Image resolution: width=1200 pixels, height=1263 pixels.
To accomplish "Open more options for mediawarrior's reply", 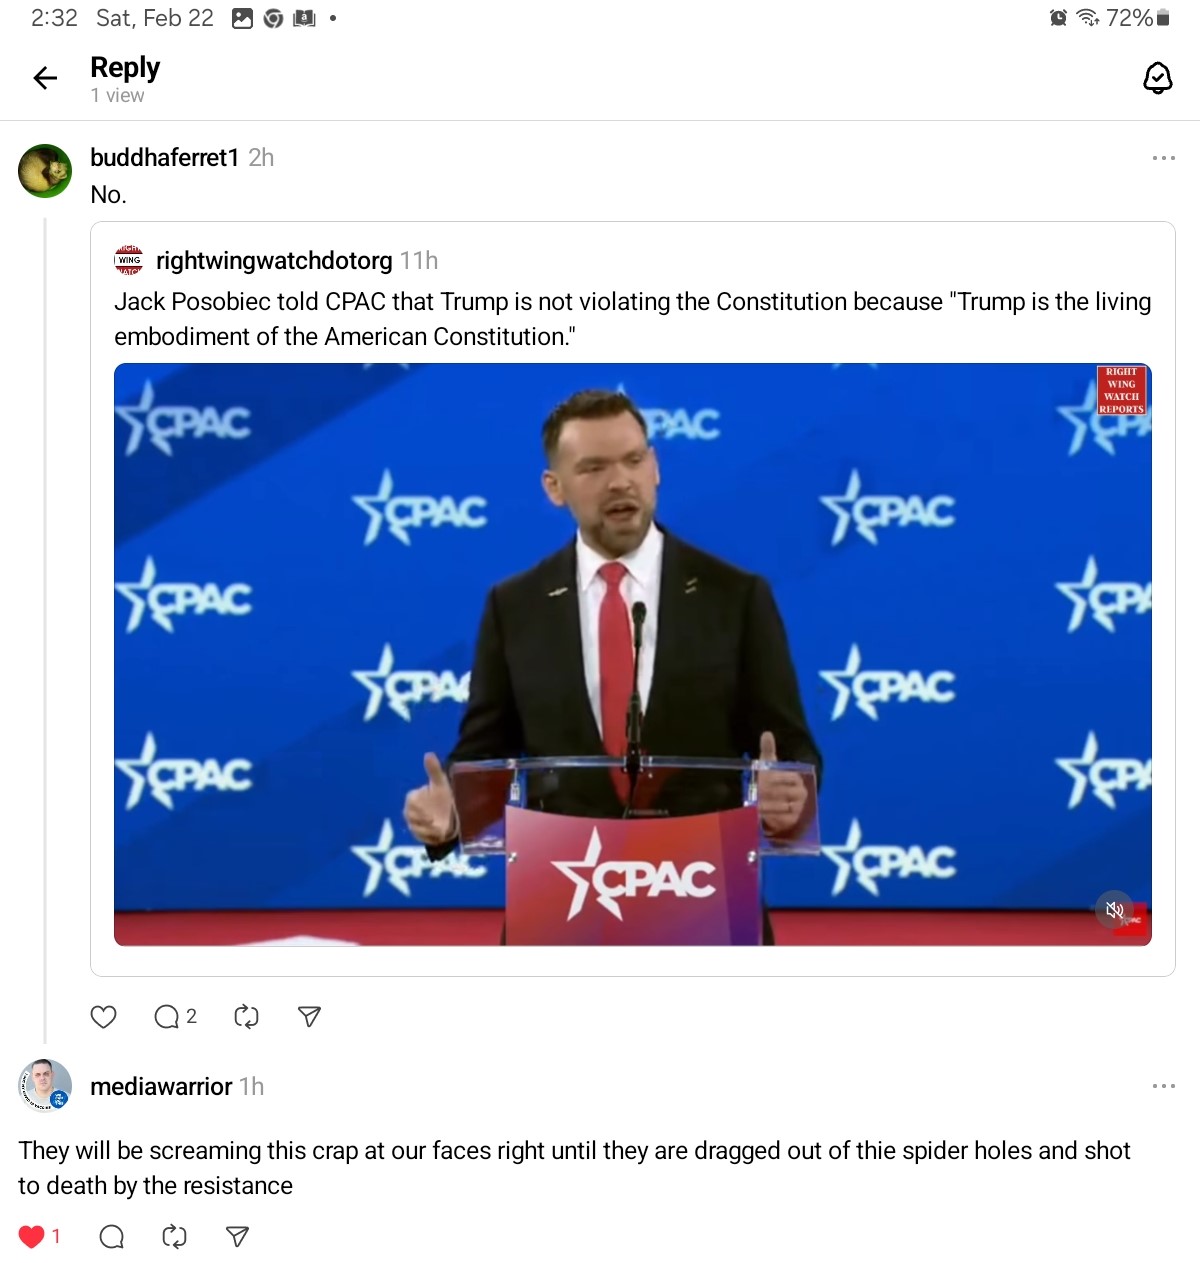I will coord(1163,1086).
